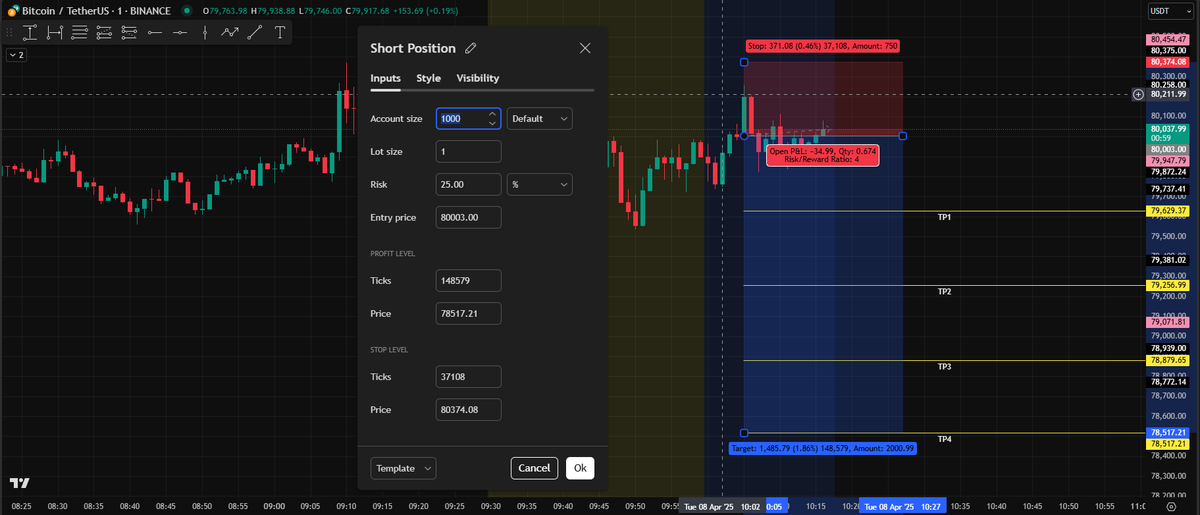Click the Profit Level Ticks field

tap(468, 281)
